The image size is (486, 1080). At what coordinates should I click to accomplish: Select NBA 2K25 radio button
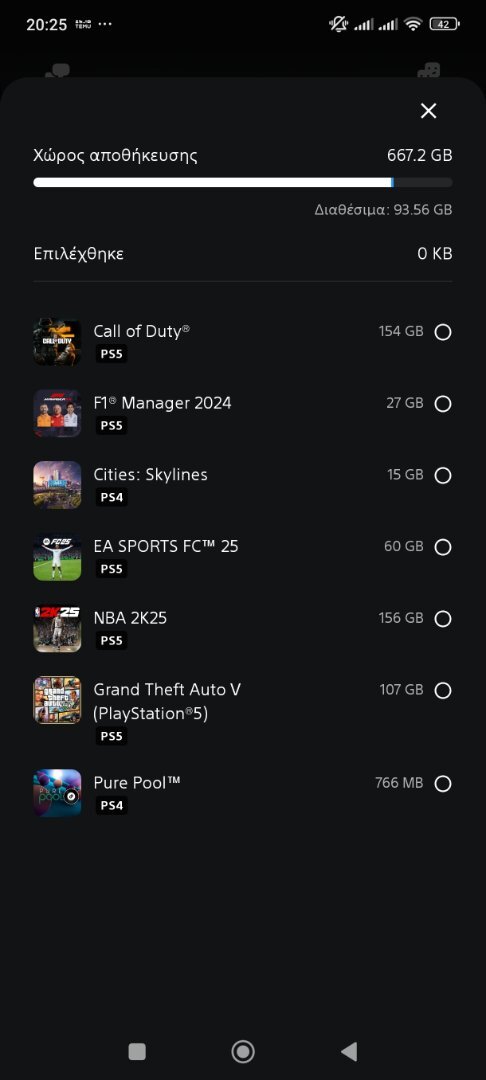(x=443, y=619)
